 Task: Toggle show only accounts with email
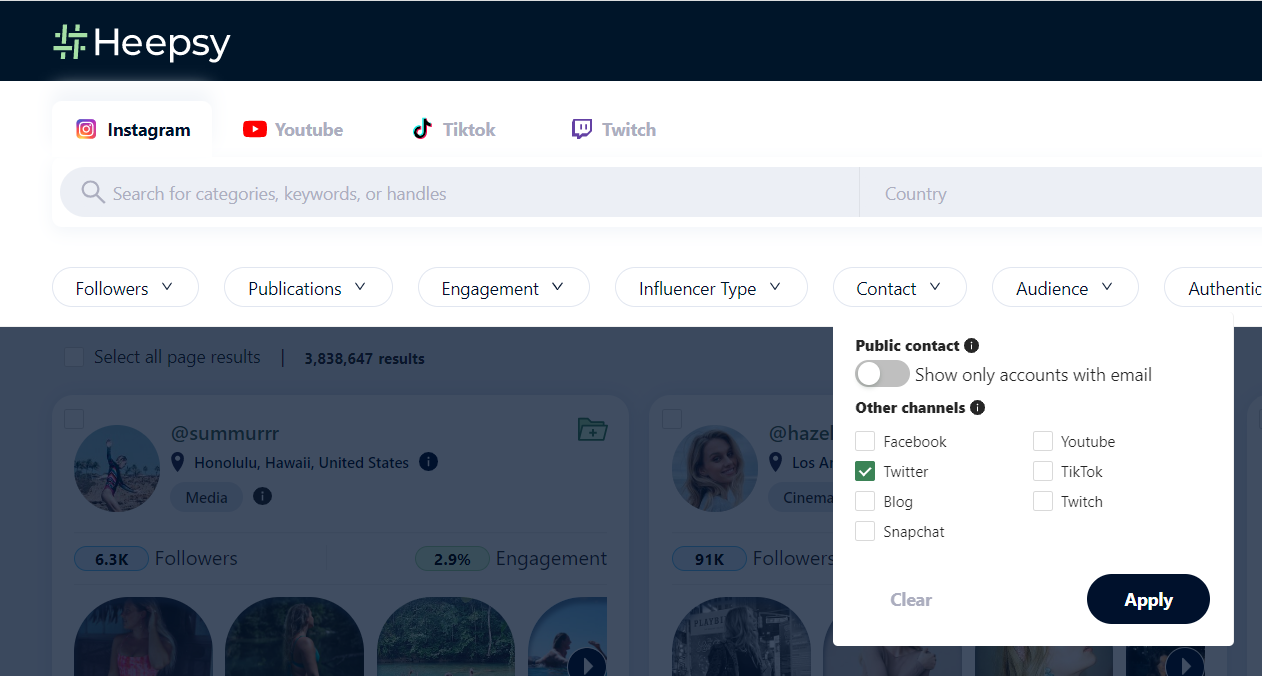coord(882,374)
